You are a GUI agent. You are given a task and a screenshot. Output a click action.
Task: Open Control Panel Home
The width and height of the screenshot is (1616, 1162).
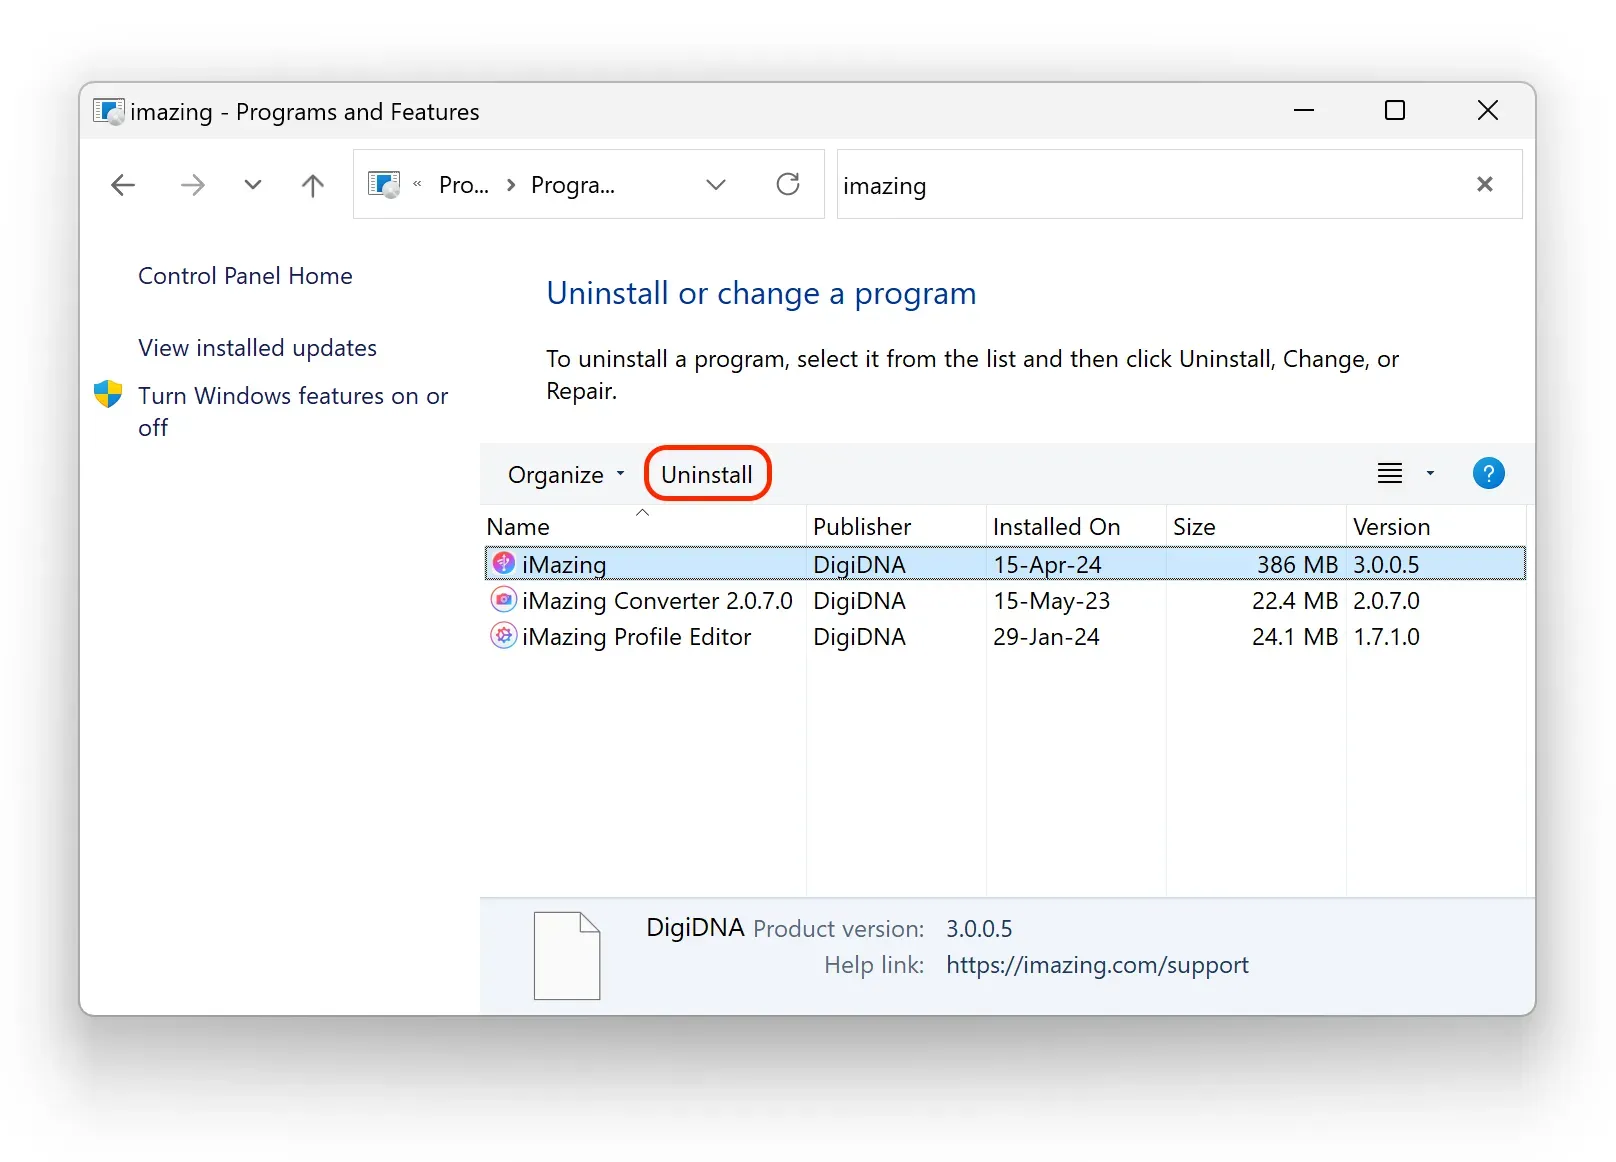pyautogui.click(x=245, y=275)
